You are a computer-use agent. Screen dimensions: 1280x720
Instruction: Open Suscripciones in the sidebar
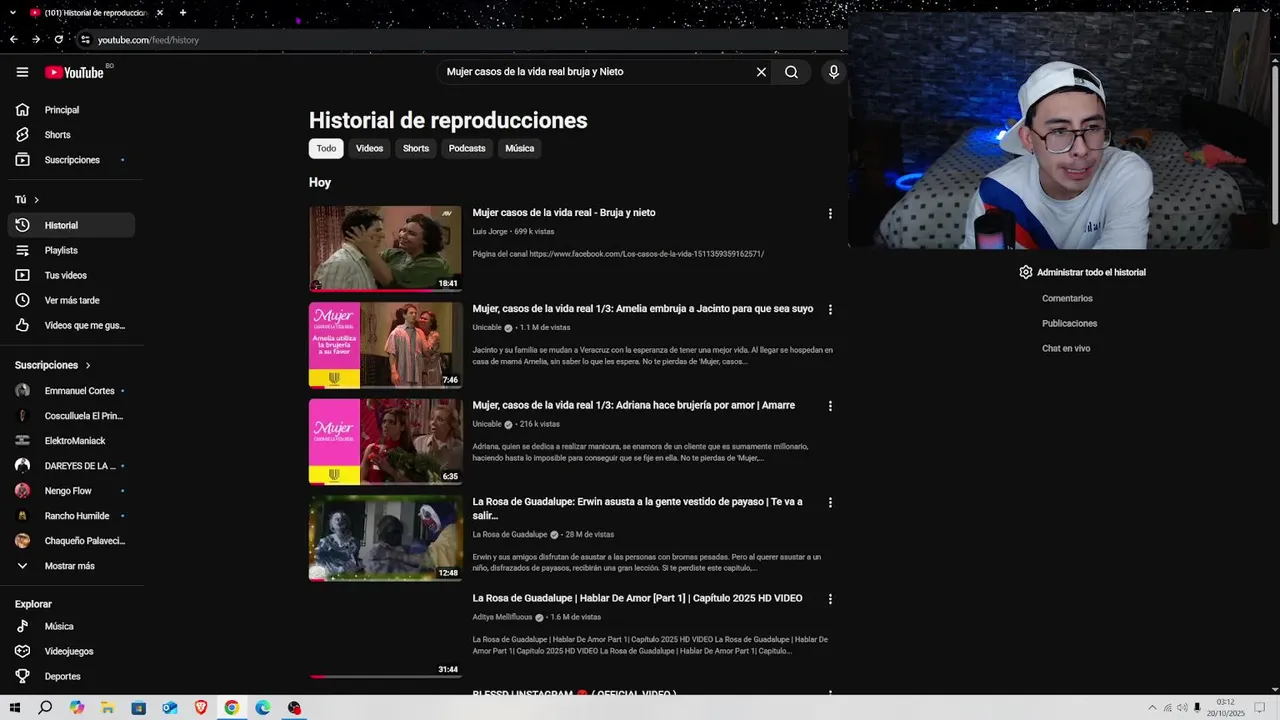pos(71,160)
